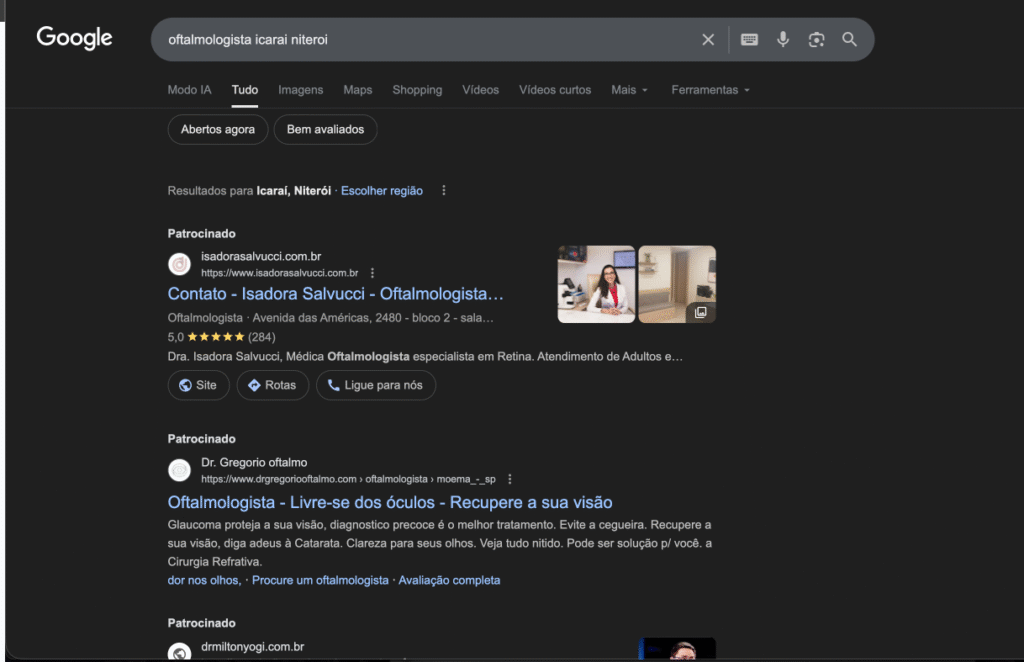The image size is (1024, 662).
Task: Switch to Modo IA tab
Action: tap(189, 90)
